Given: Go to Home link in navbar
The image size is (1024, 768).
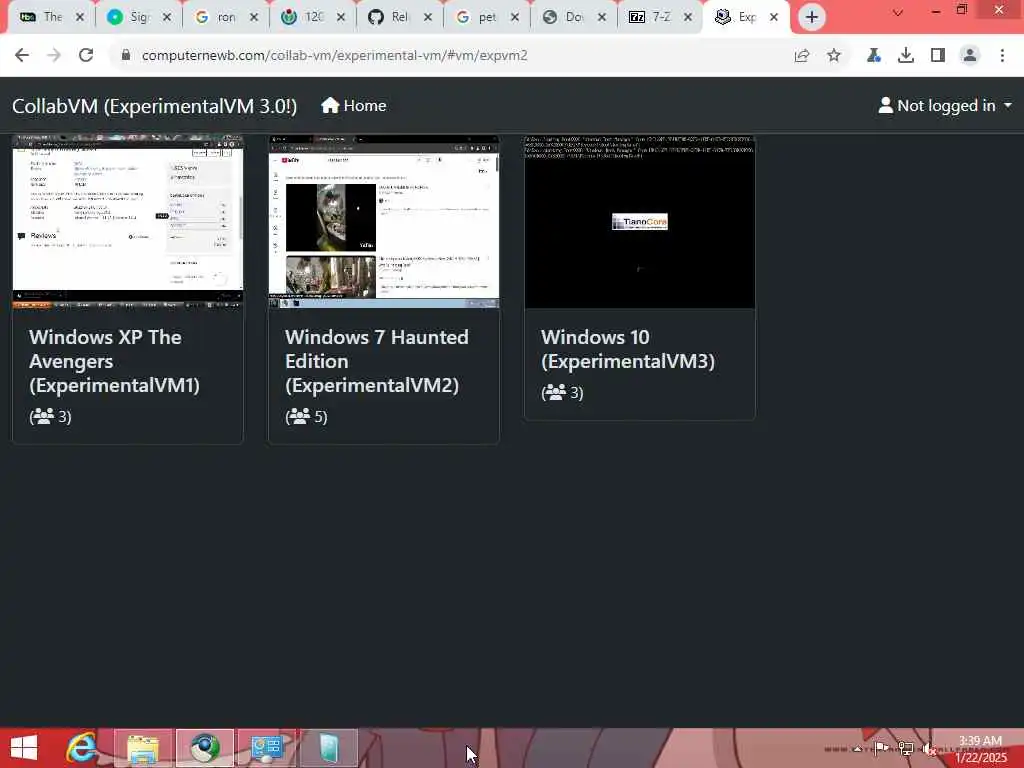Looking at the screenshot, I should pyautogui.click(x=353, y=106).
